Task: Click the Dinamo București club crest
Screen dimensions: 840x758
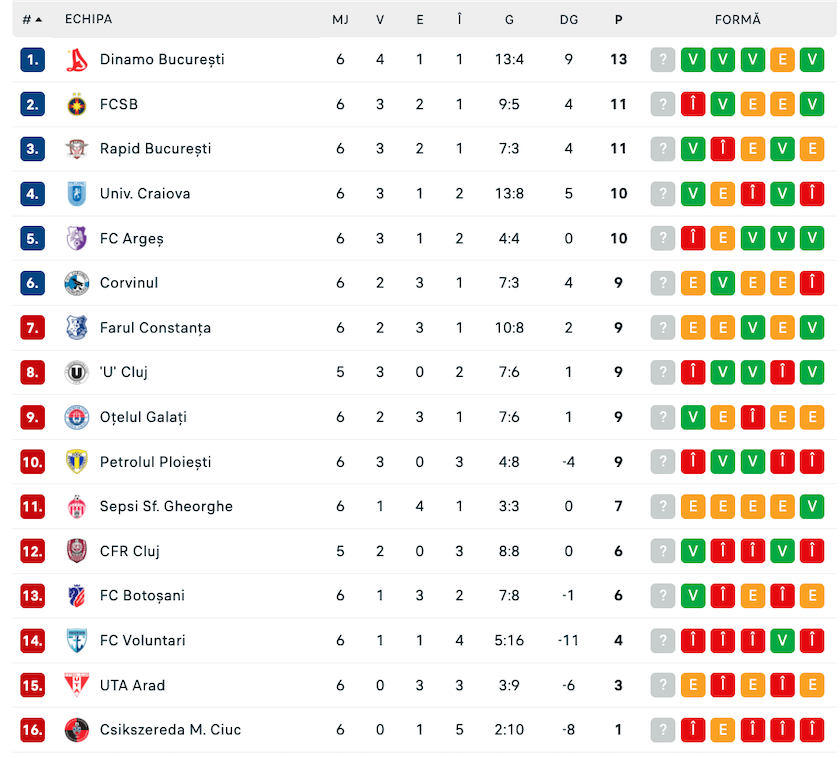Action: point(77,59)
